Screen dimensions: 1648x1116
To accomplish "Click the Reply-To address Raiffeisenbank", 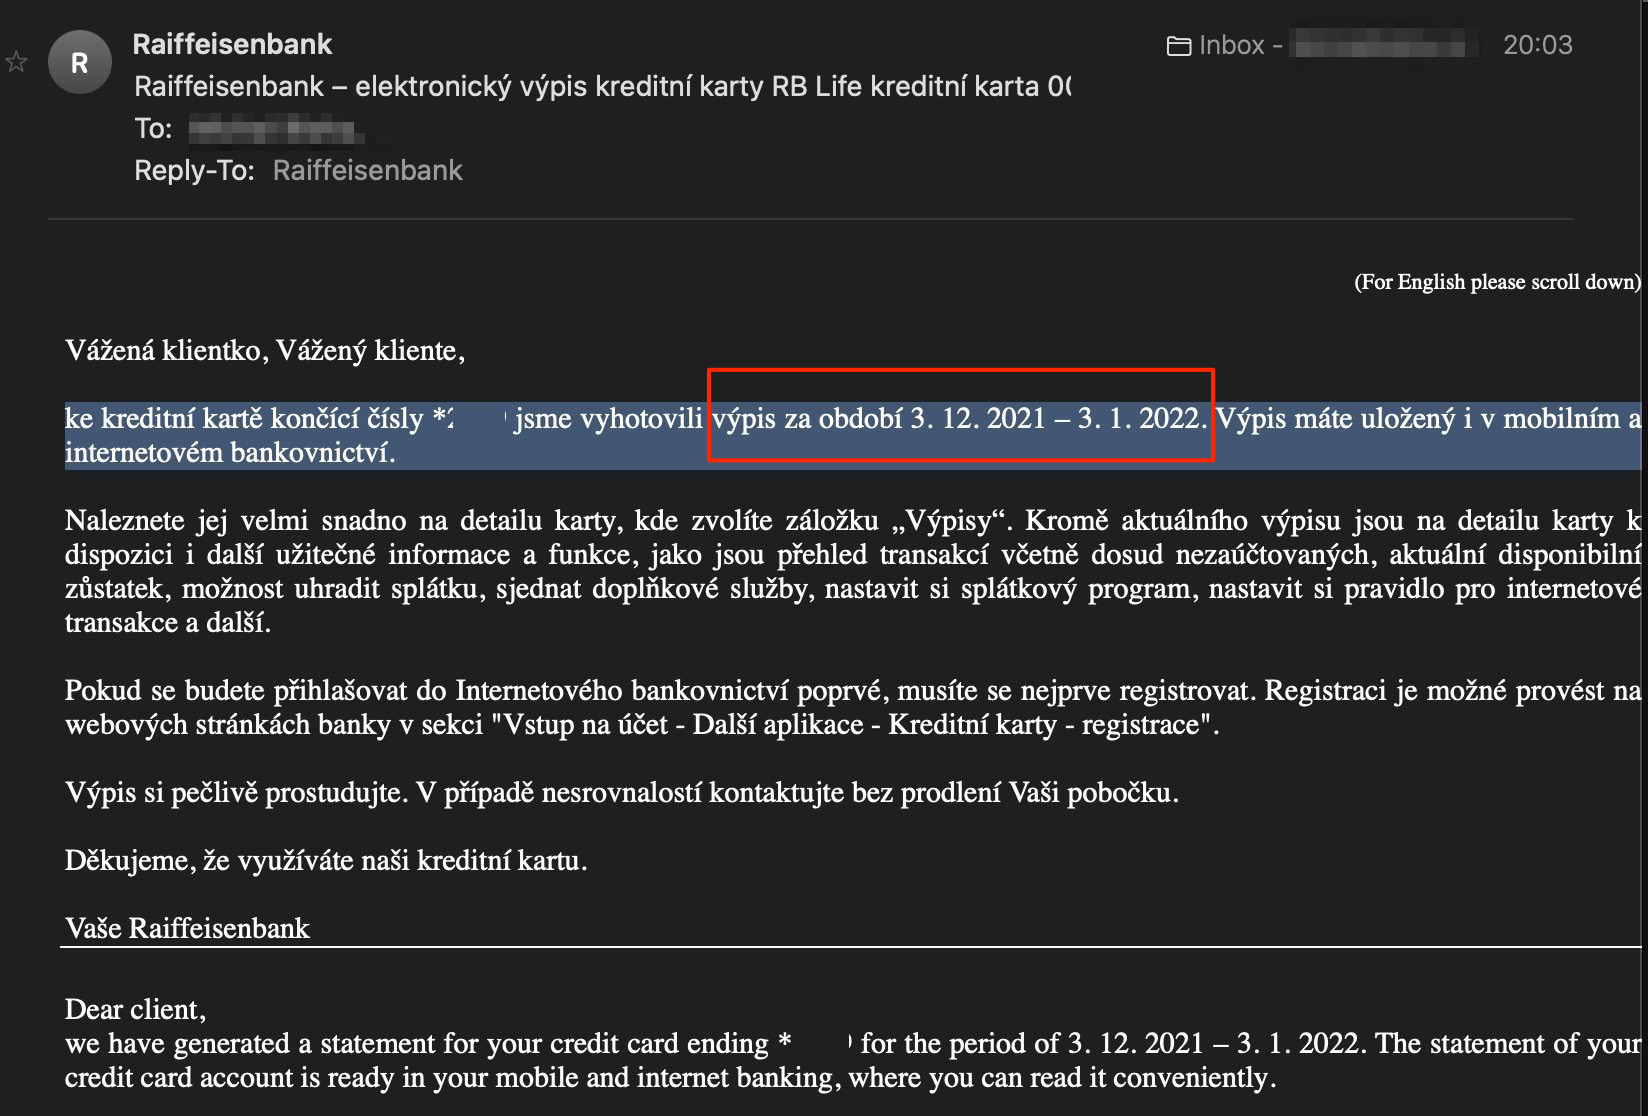I will click(x=367, y=171).
